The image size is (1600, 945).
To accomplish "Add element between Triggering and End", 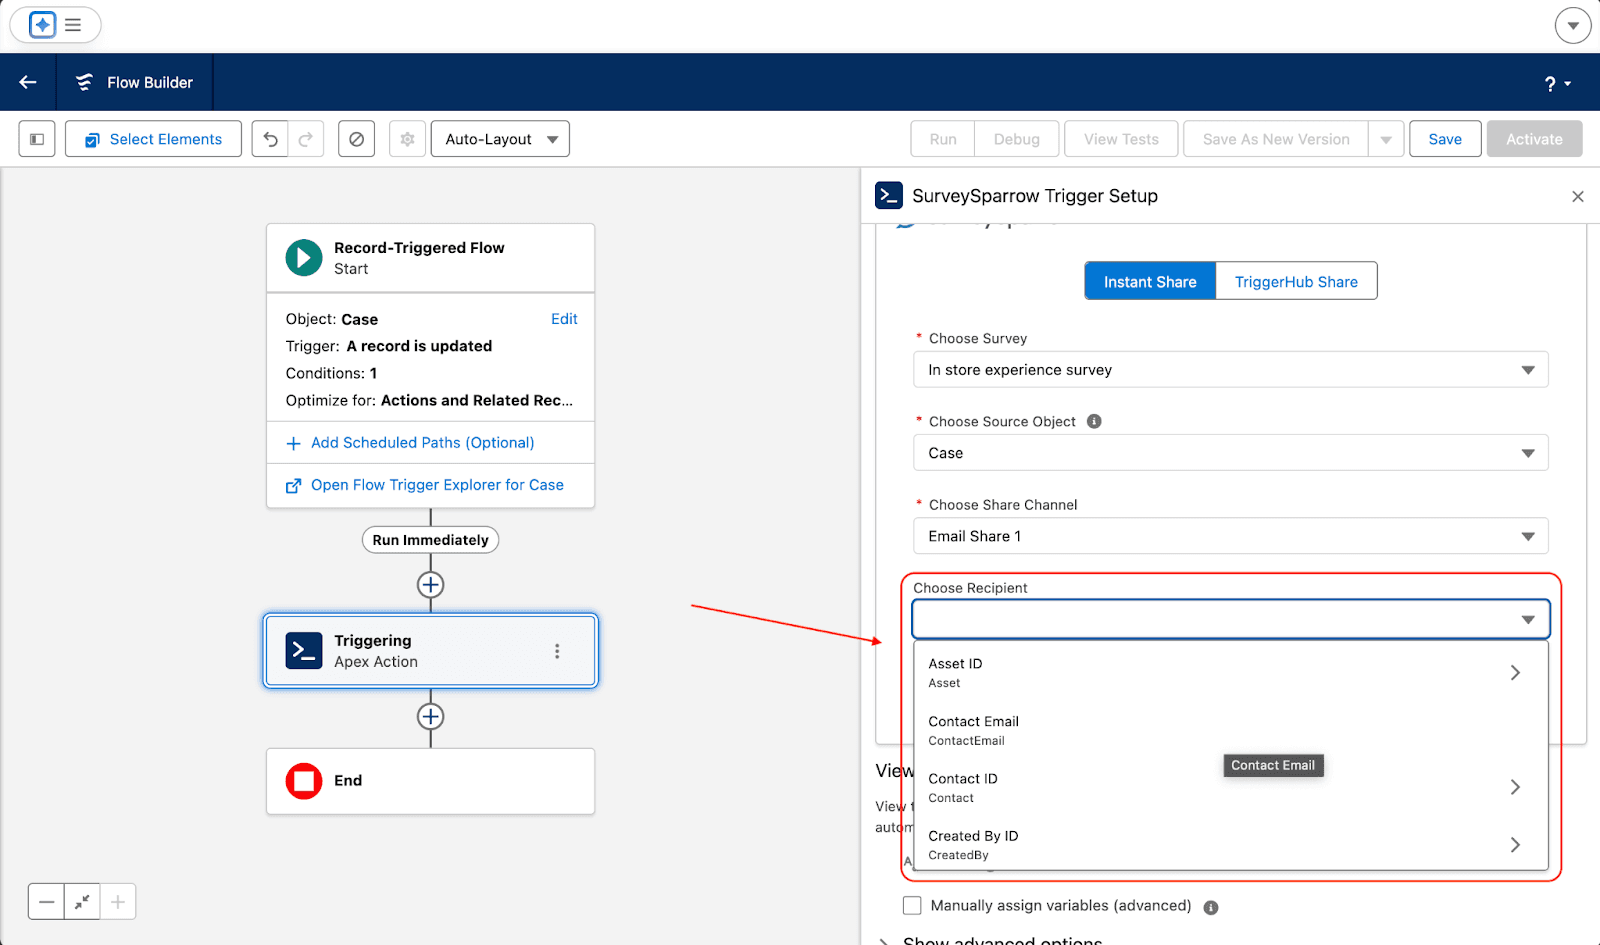I will pyautogui.click(x=430, y=717).
